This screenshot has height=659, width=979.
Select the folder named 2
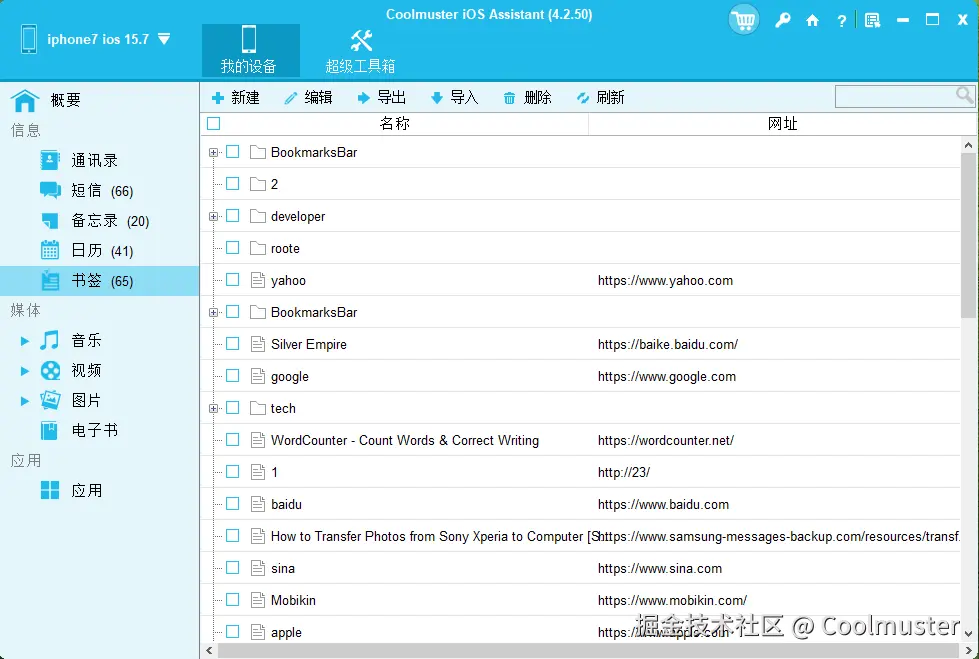coord(580,184)
